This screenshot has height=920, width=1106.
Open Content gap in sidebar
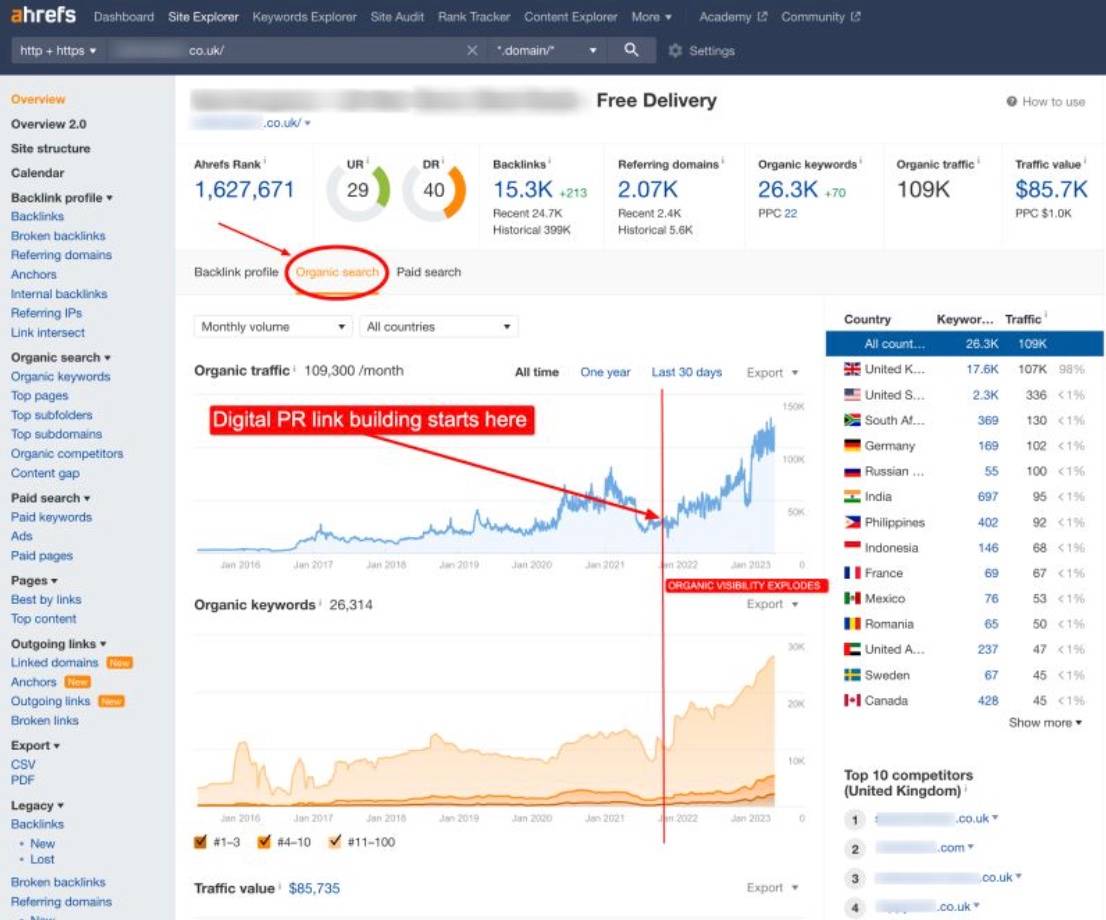pyautogui.click(x=45, y=473)
